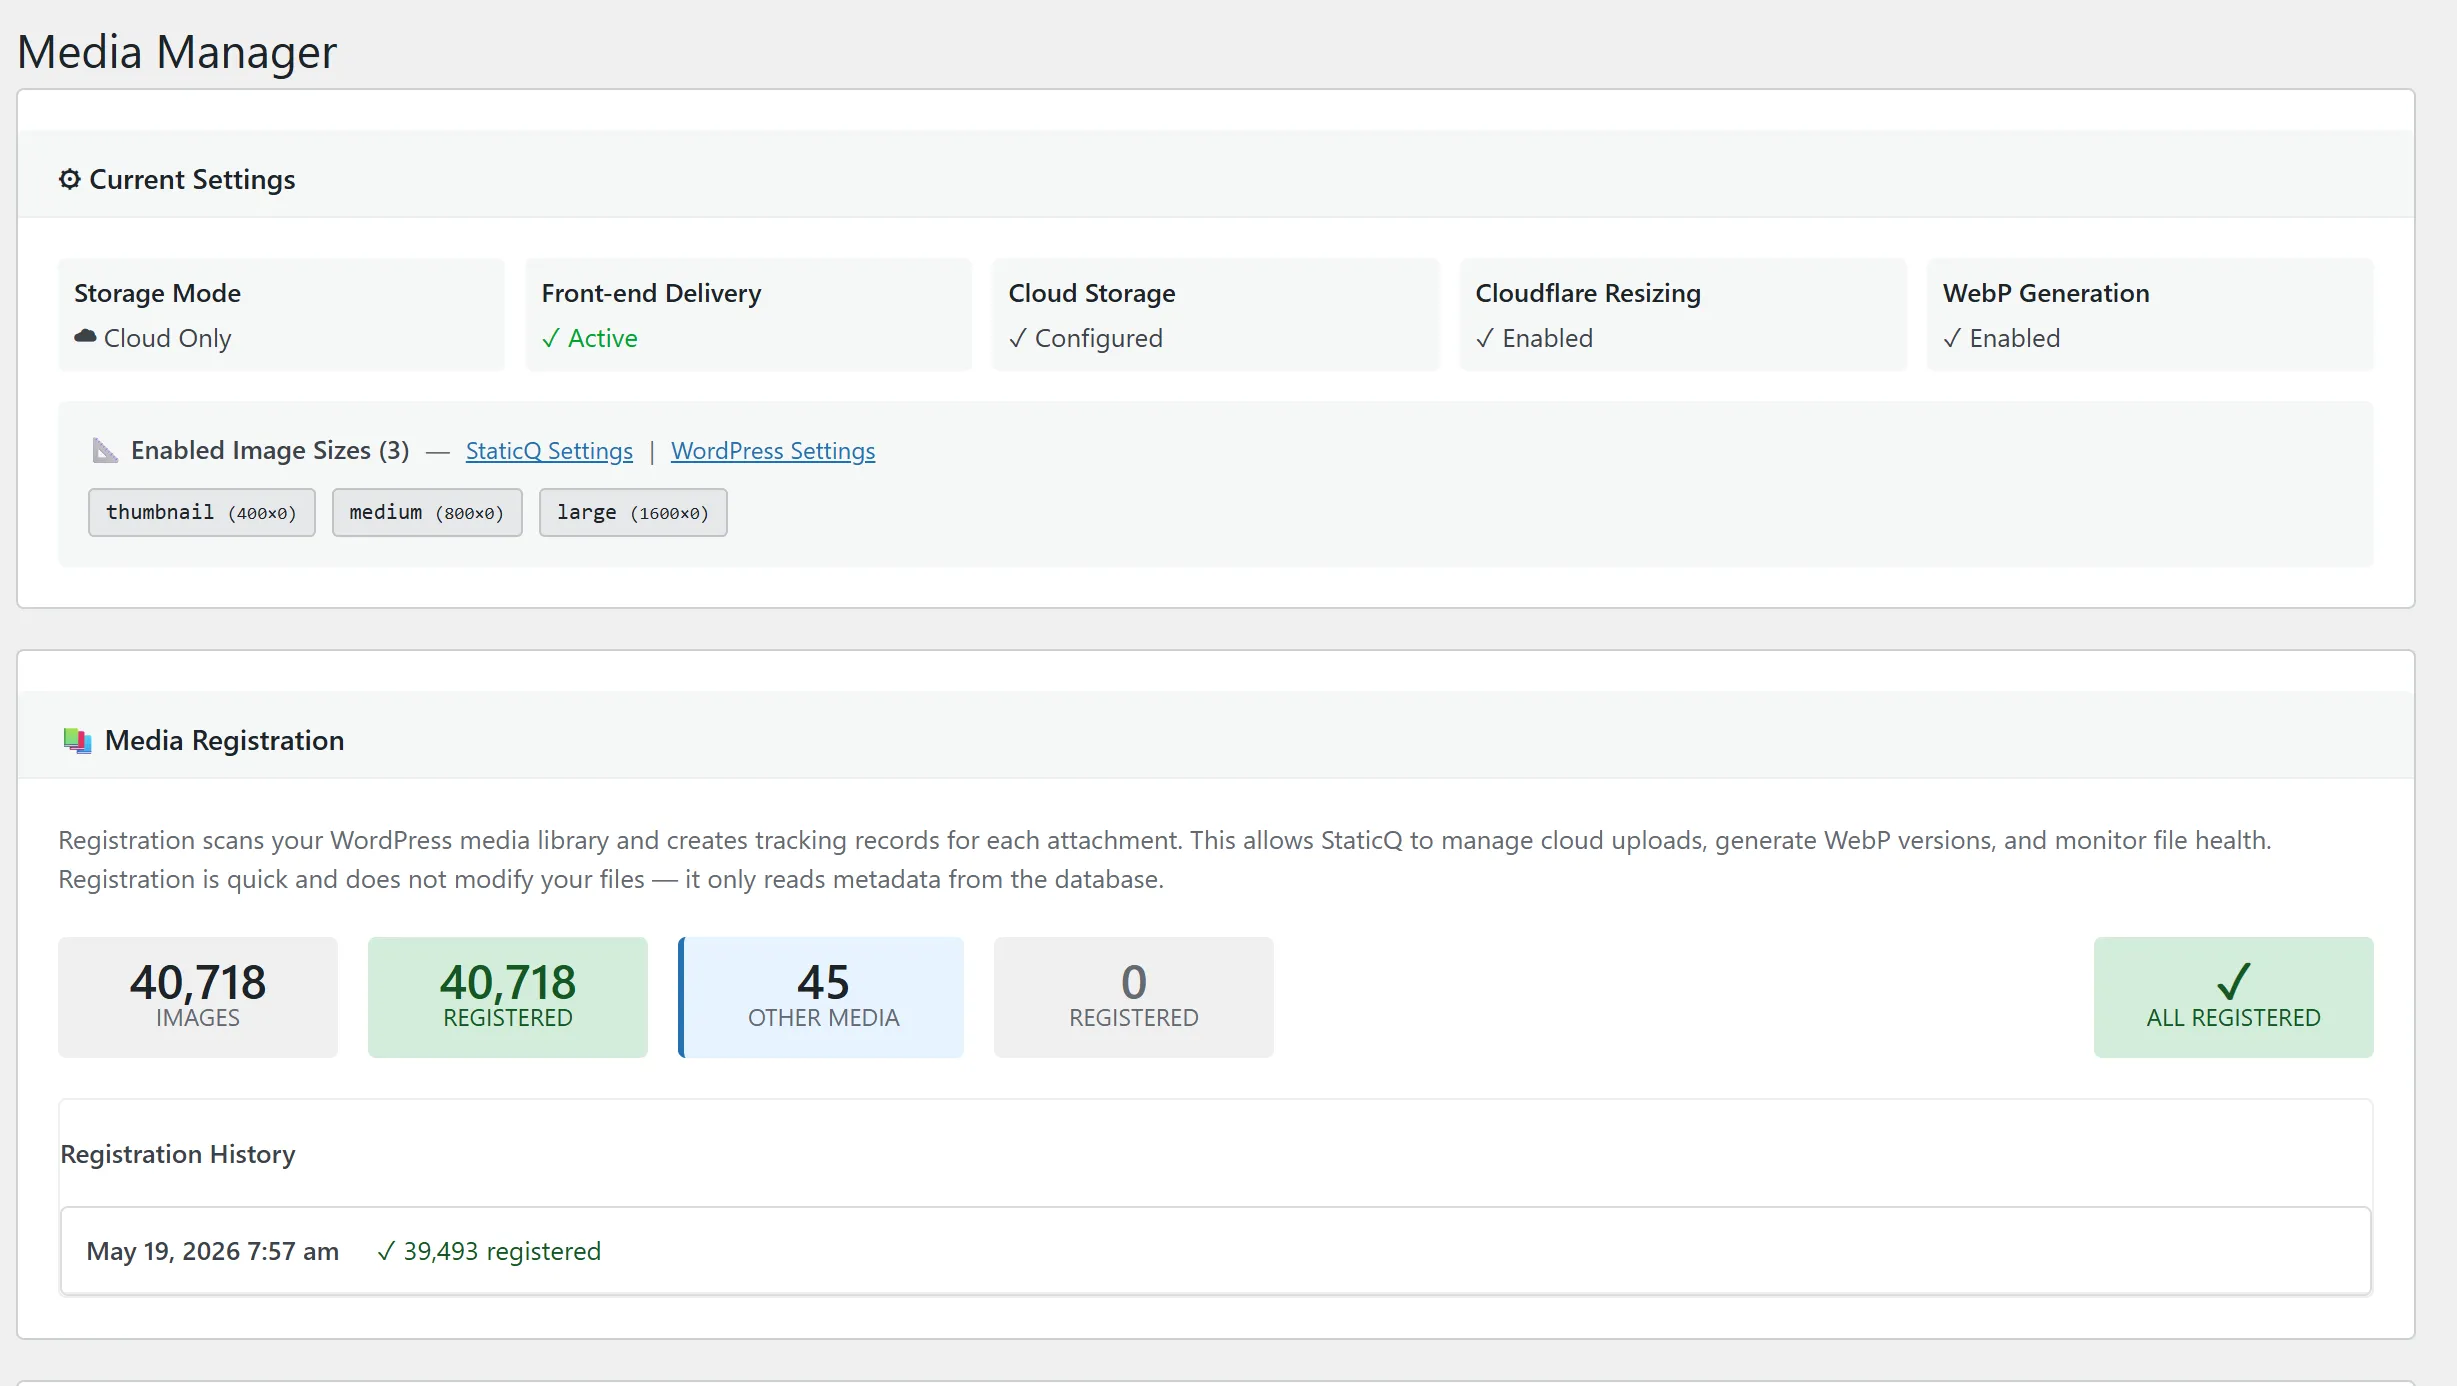Click the green checkmark beside Active
Screen dimensions: 2457x1386
pos(550,338)
